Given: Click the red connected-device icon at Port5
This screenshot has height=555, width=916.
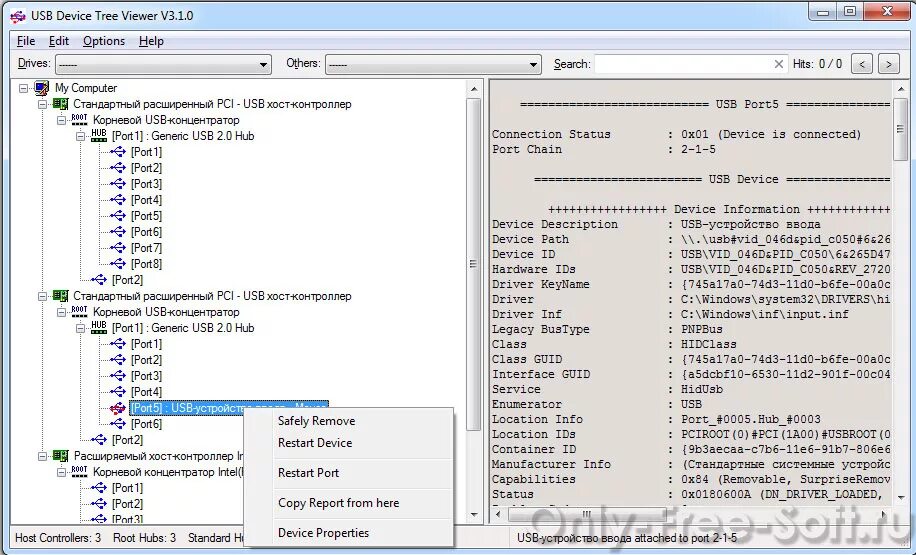Looking at the screenshot, I should coord(118,408).
